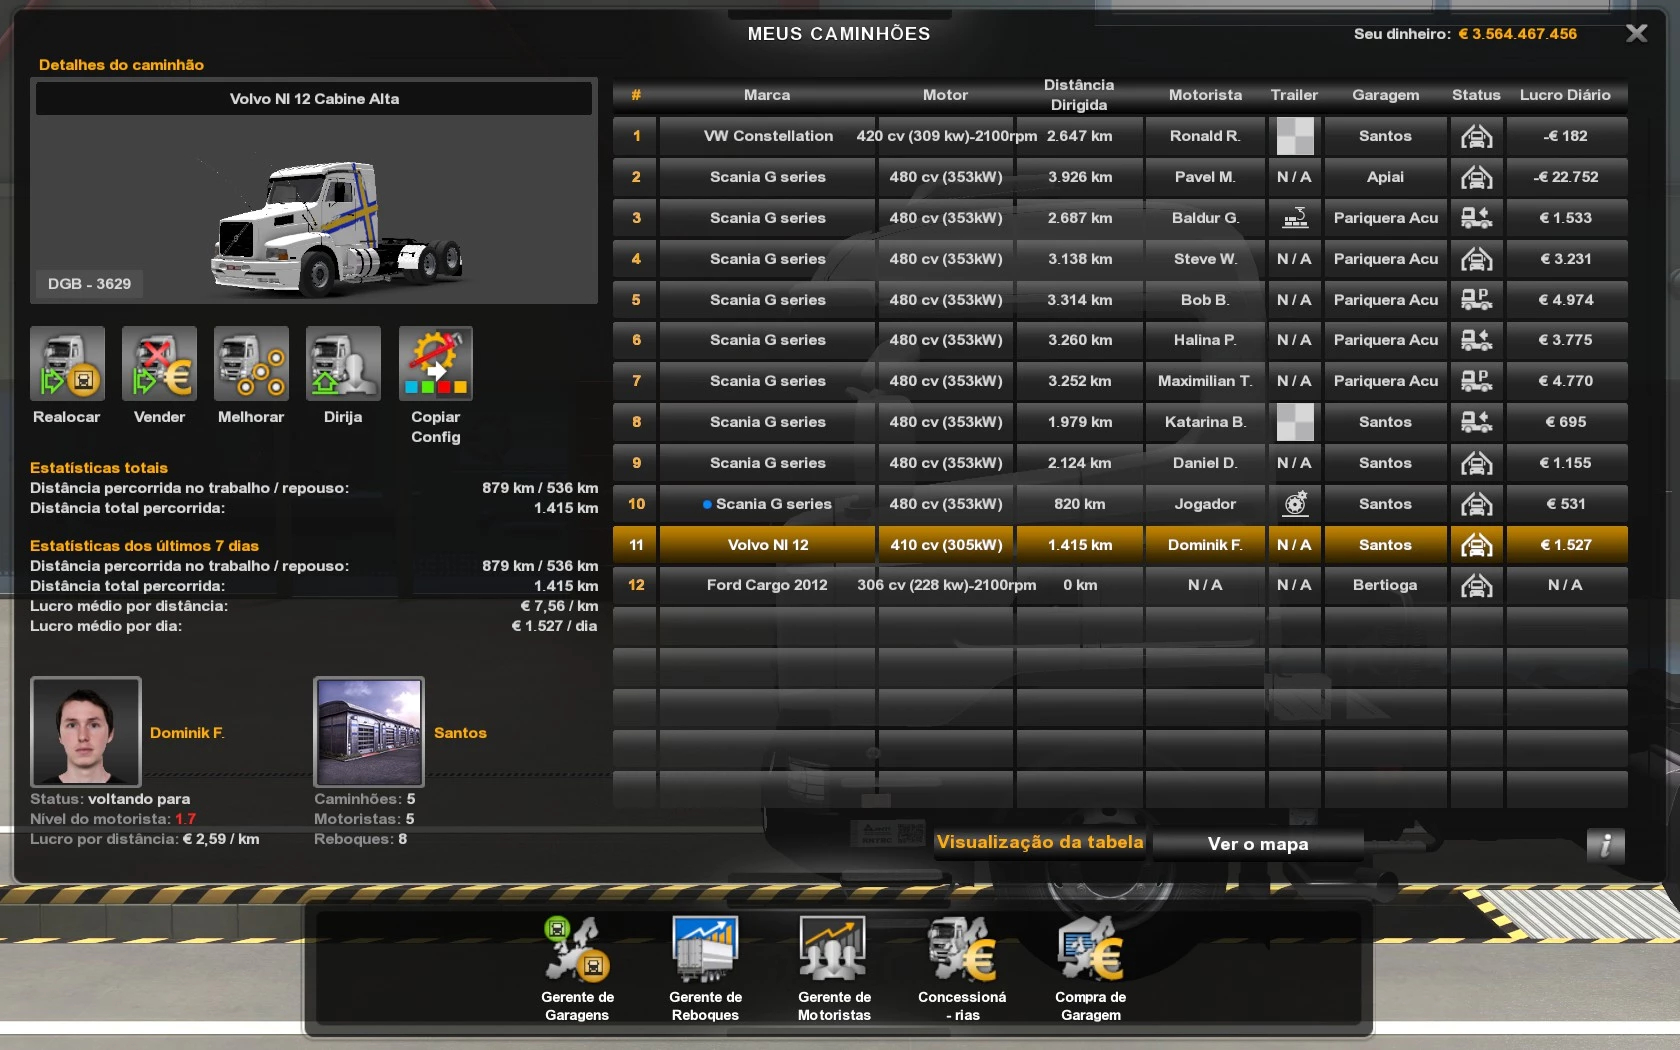Click the Copiar Config icon
This screenshot has height=1050, width=1680.
[x=435, y=364]
